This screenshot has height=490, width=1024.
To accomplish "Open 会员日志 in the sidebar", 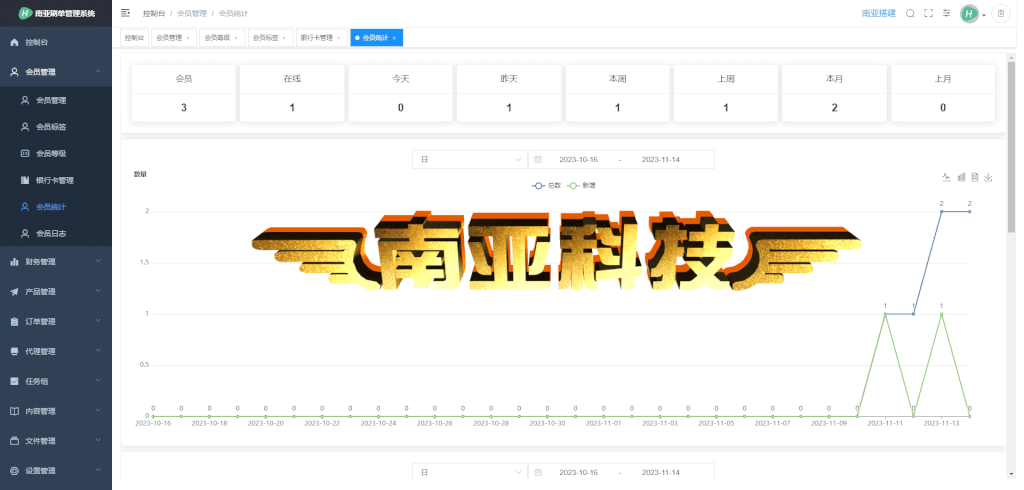I will (x=56, y=233).
